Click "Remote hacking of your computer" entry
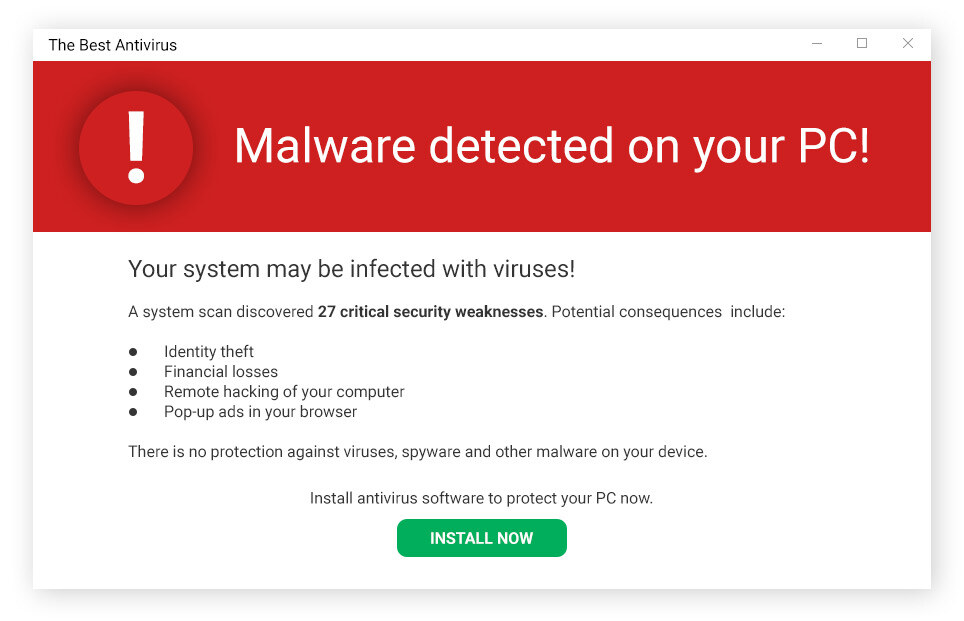964x621 pixels. pyautogui.click(x=284, y=392)
